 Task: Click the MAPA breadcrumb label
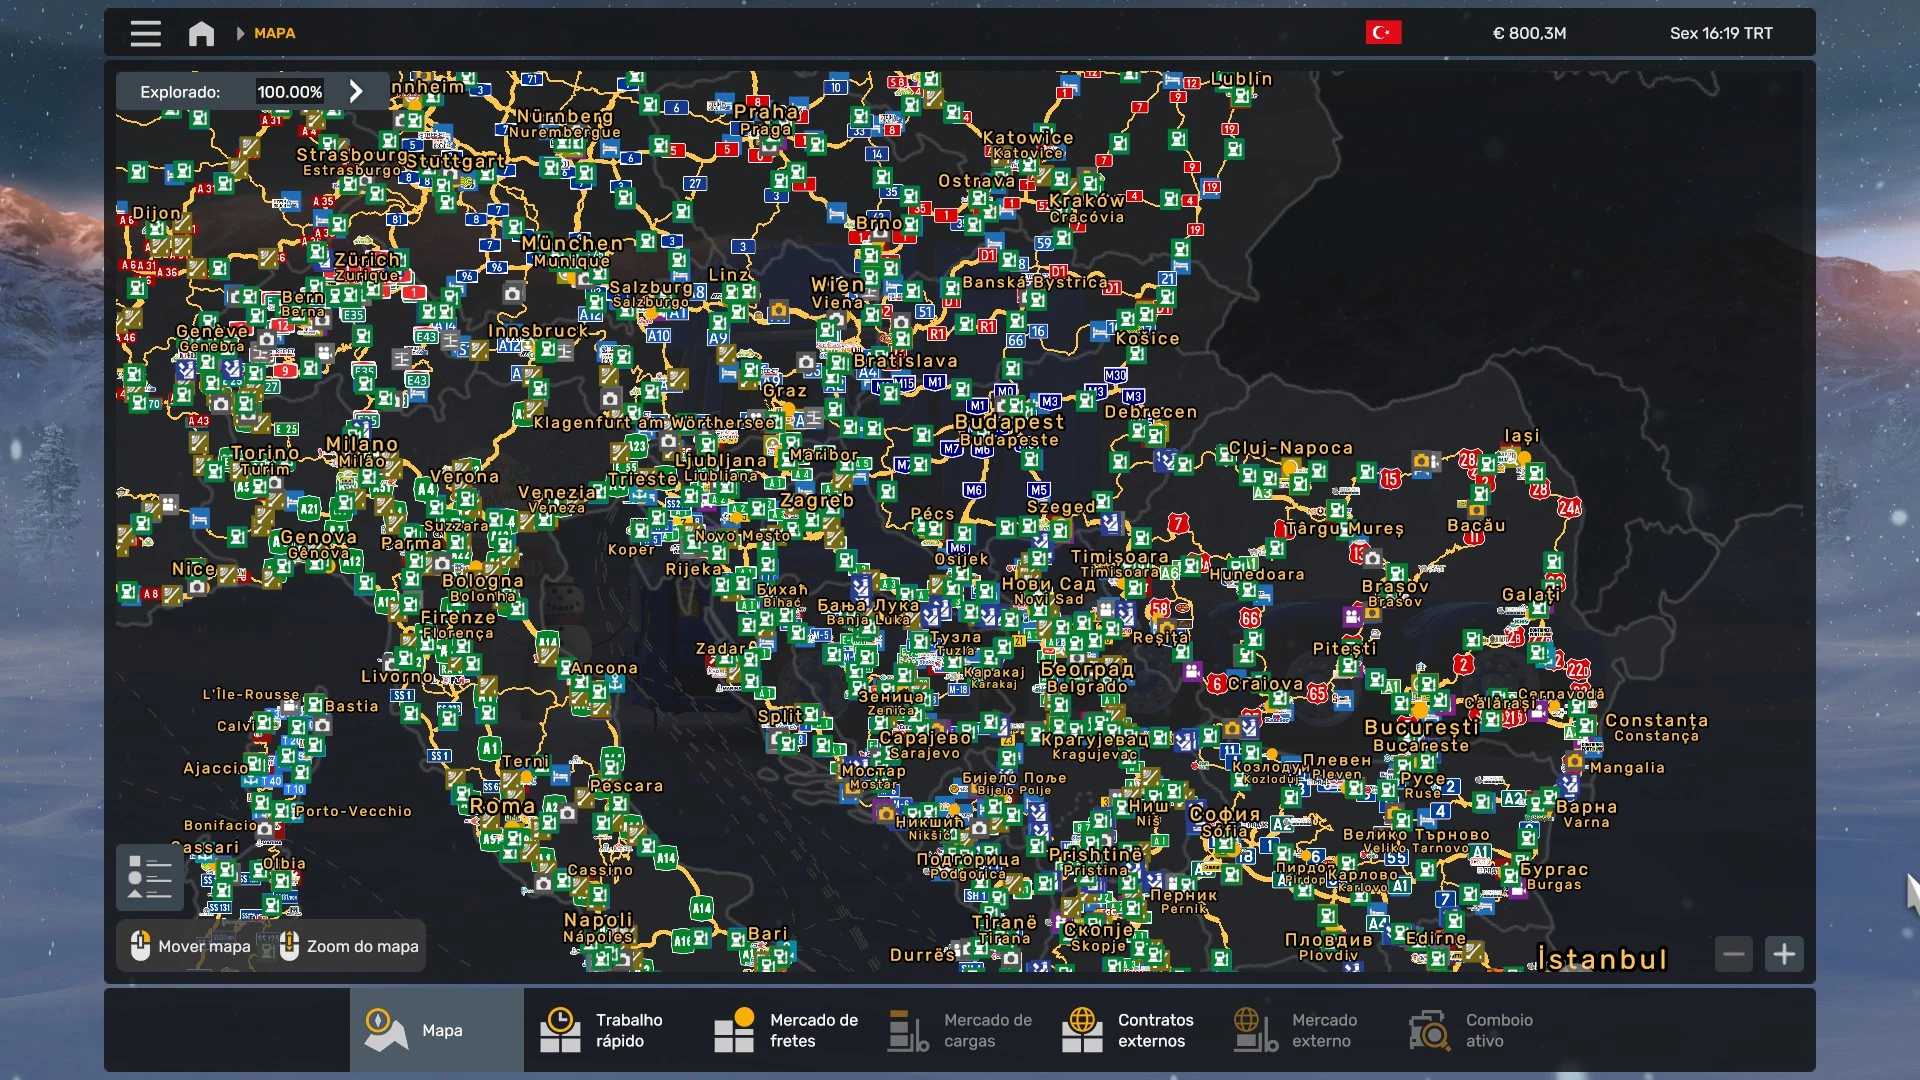coord(274,33)
